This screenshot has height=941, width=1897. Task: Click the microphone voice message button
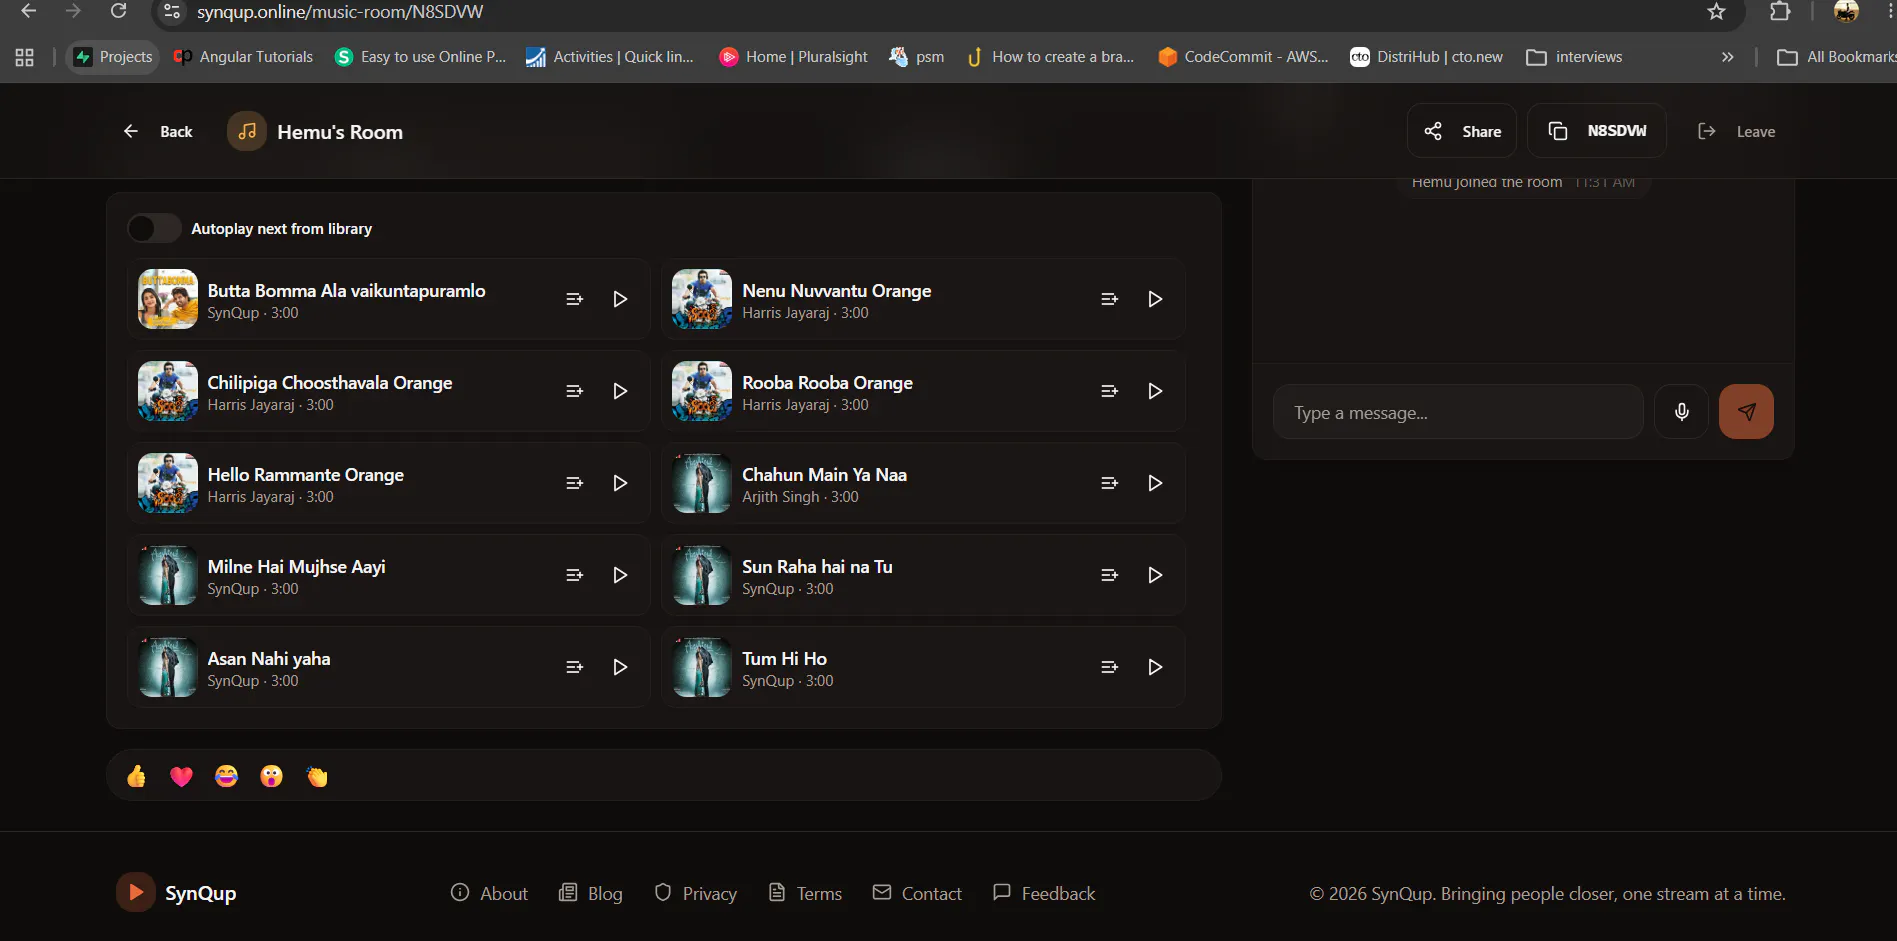tap(1681, 412)
